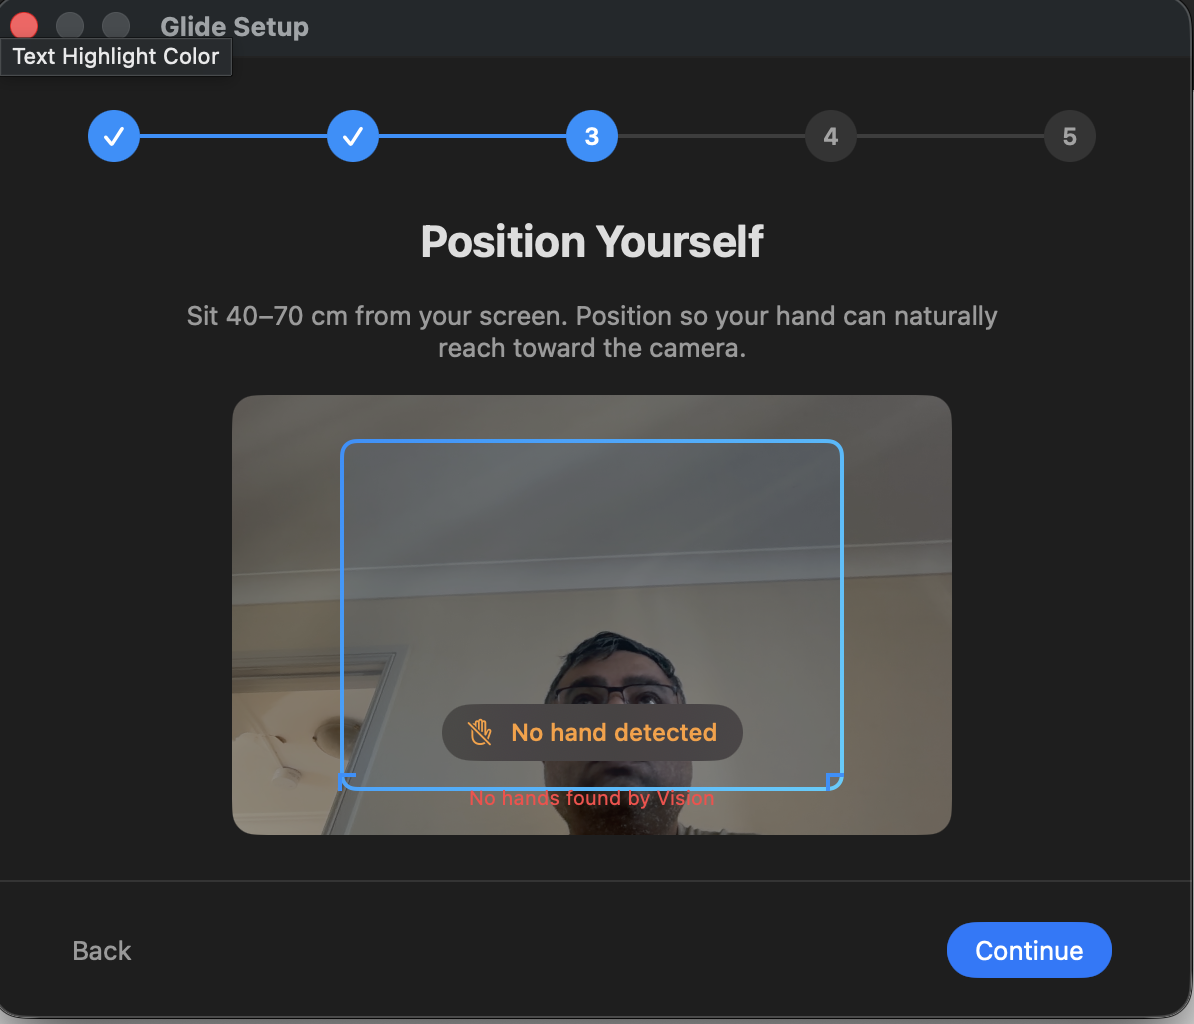Click the 'No hands found by Vision' text
The width and height of the screenshot is (1194, 1024).
point(592,798)
